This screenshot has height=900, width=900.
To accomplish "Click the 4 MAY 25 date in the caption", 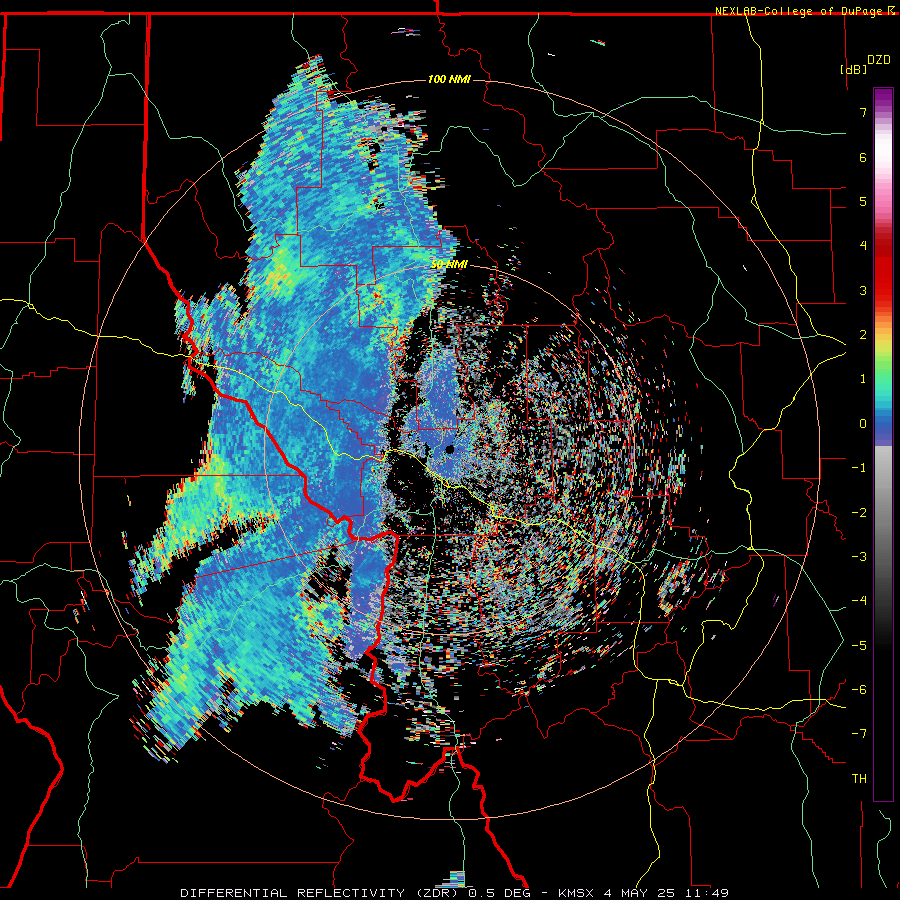I will (638, 893).
